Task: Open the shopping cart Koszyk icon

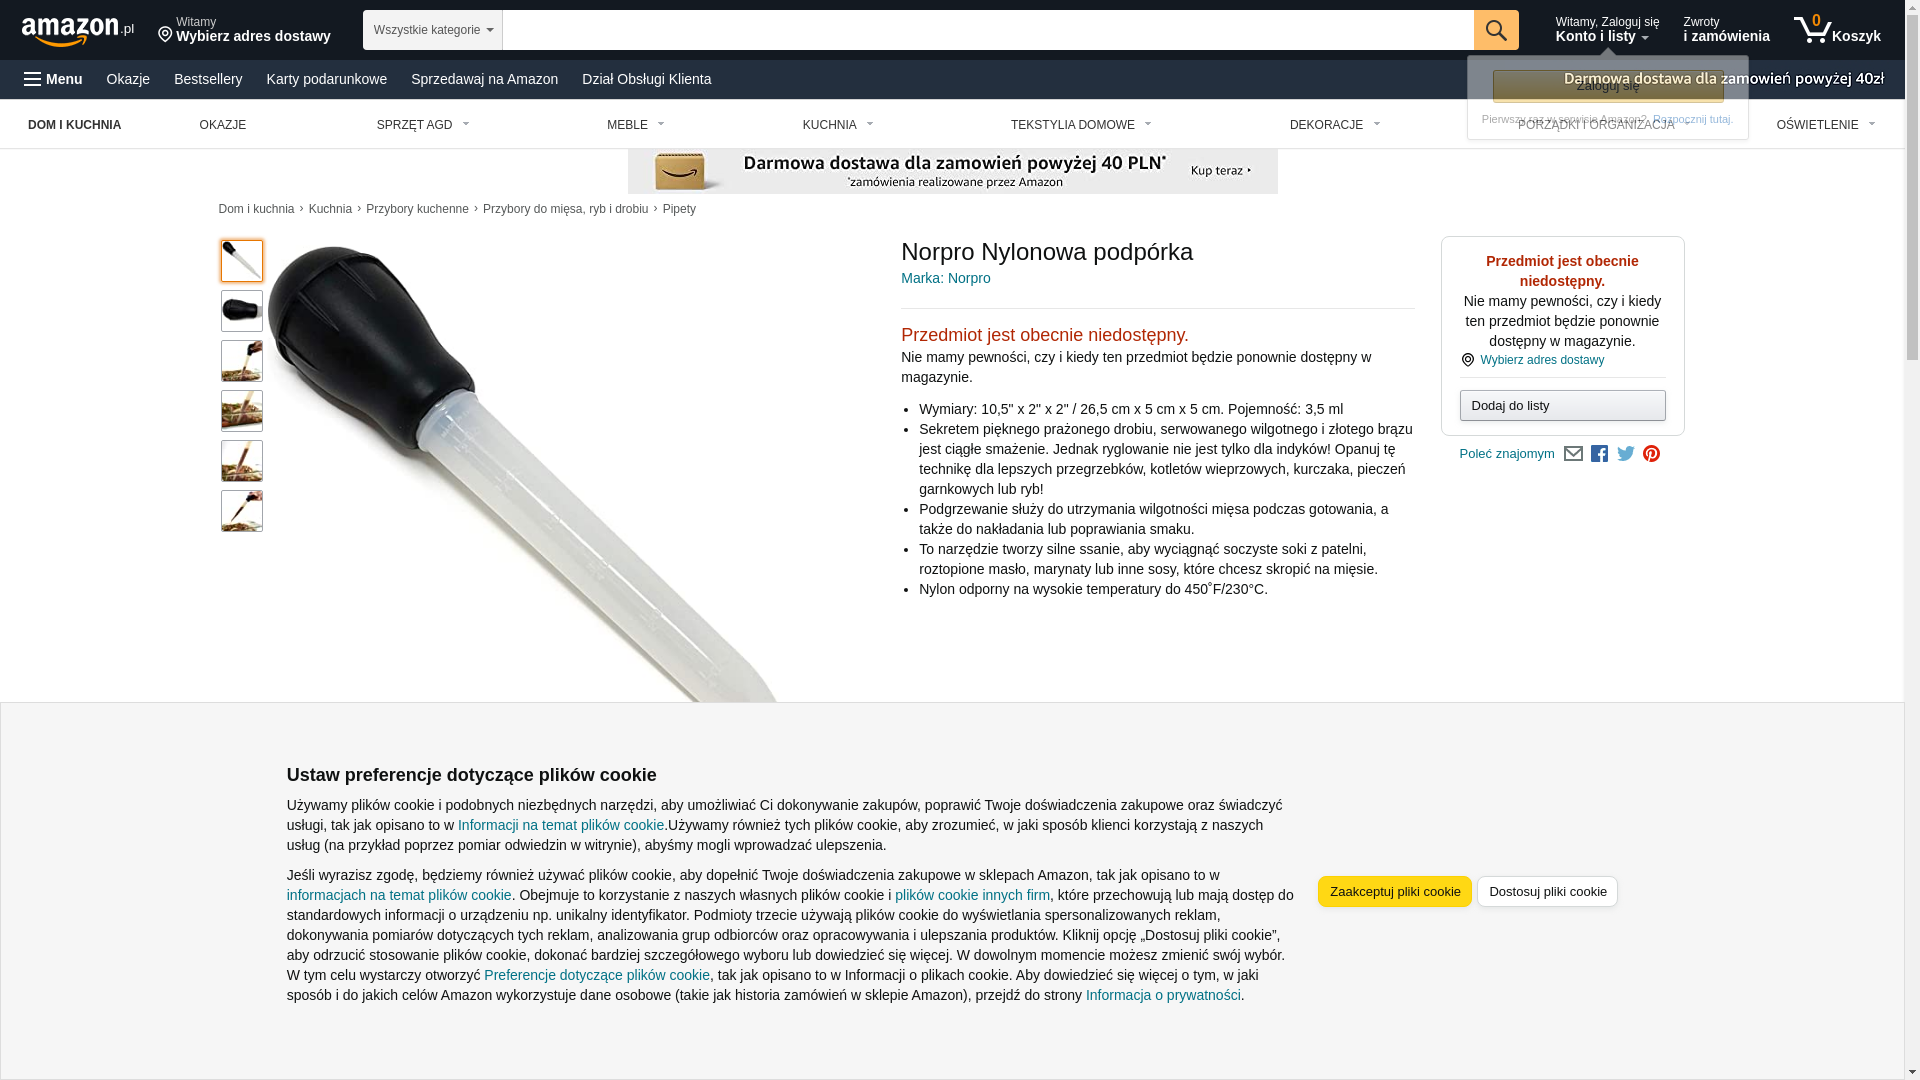Action: coord(1837,30)
